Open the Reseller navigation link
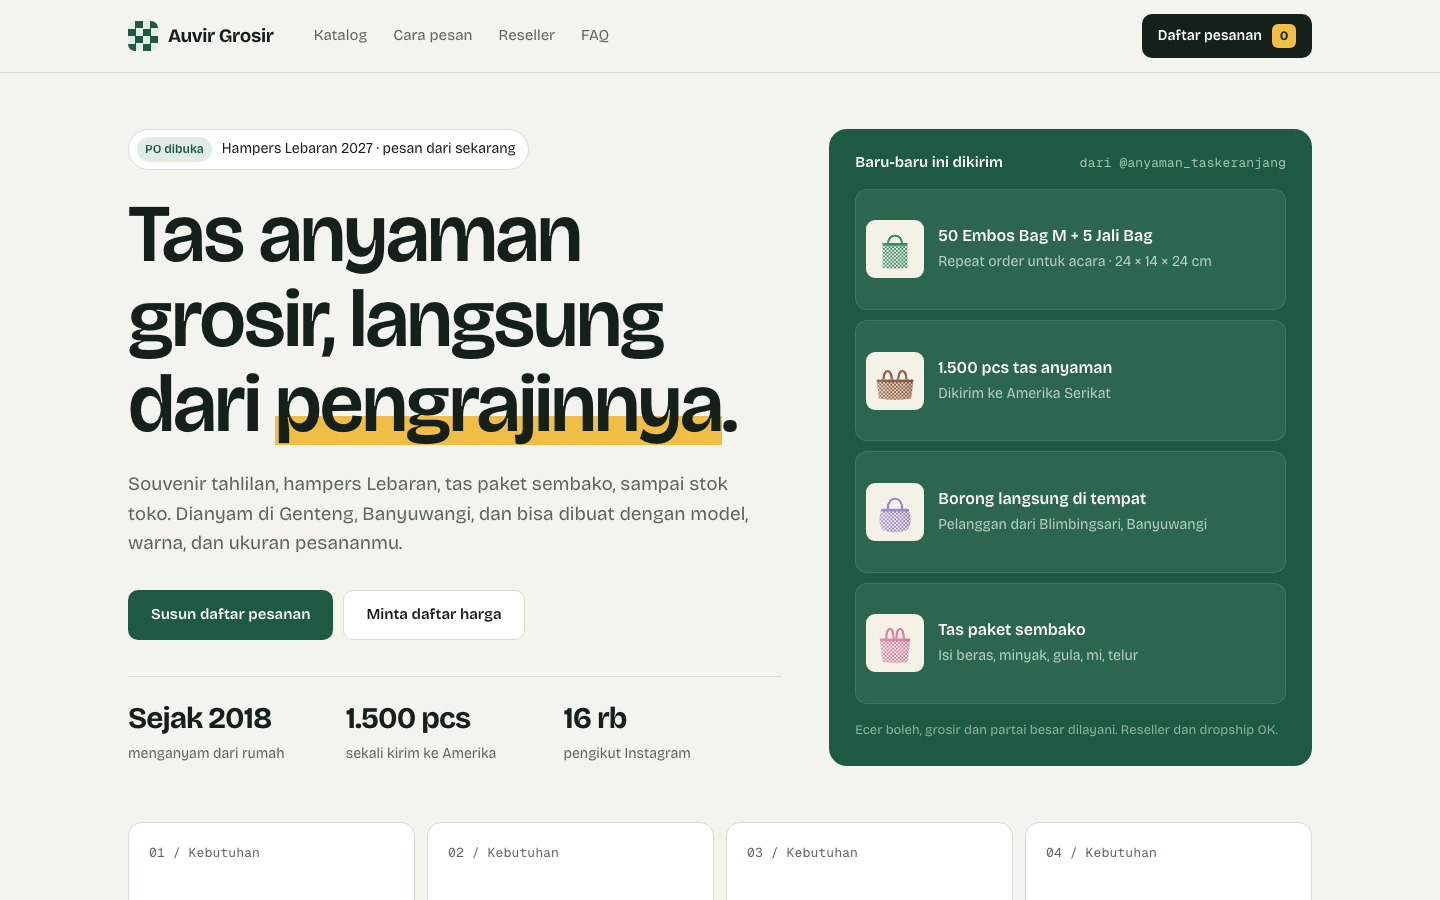This screenshot has width=1440, height=900. click(x=527, y=35)
